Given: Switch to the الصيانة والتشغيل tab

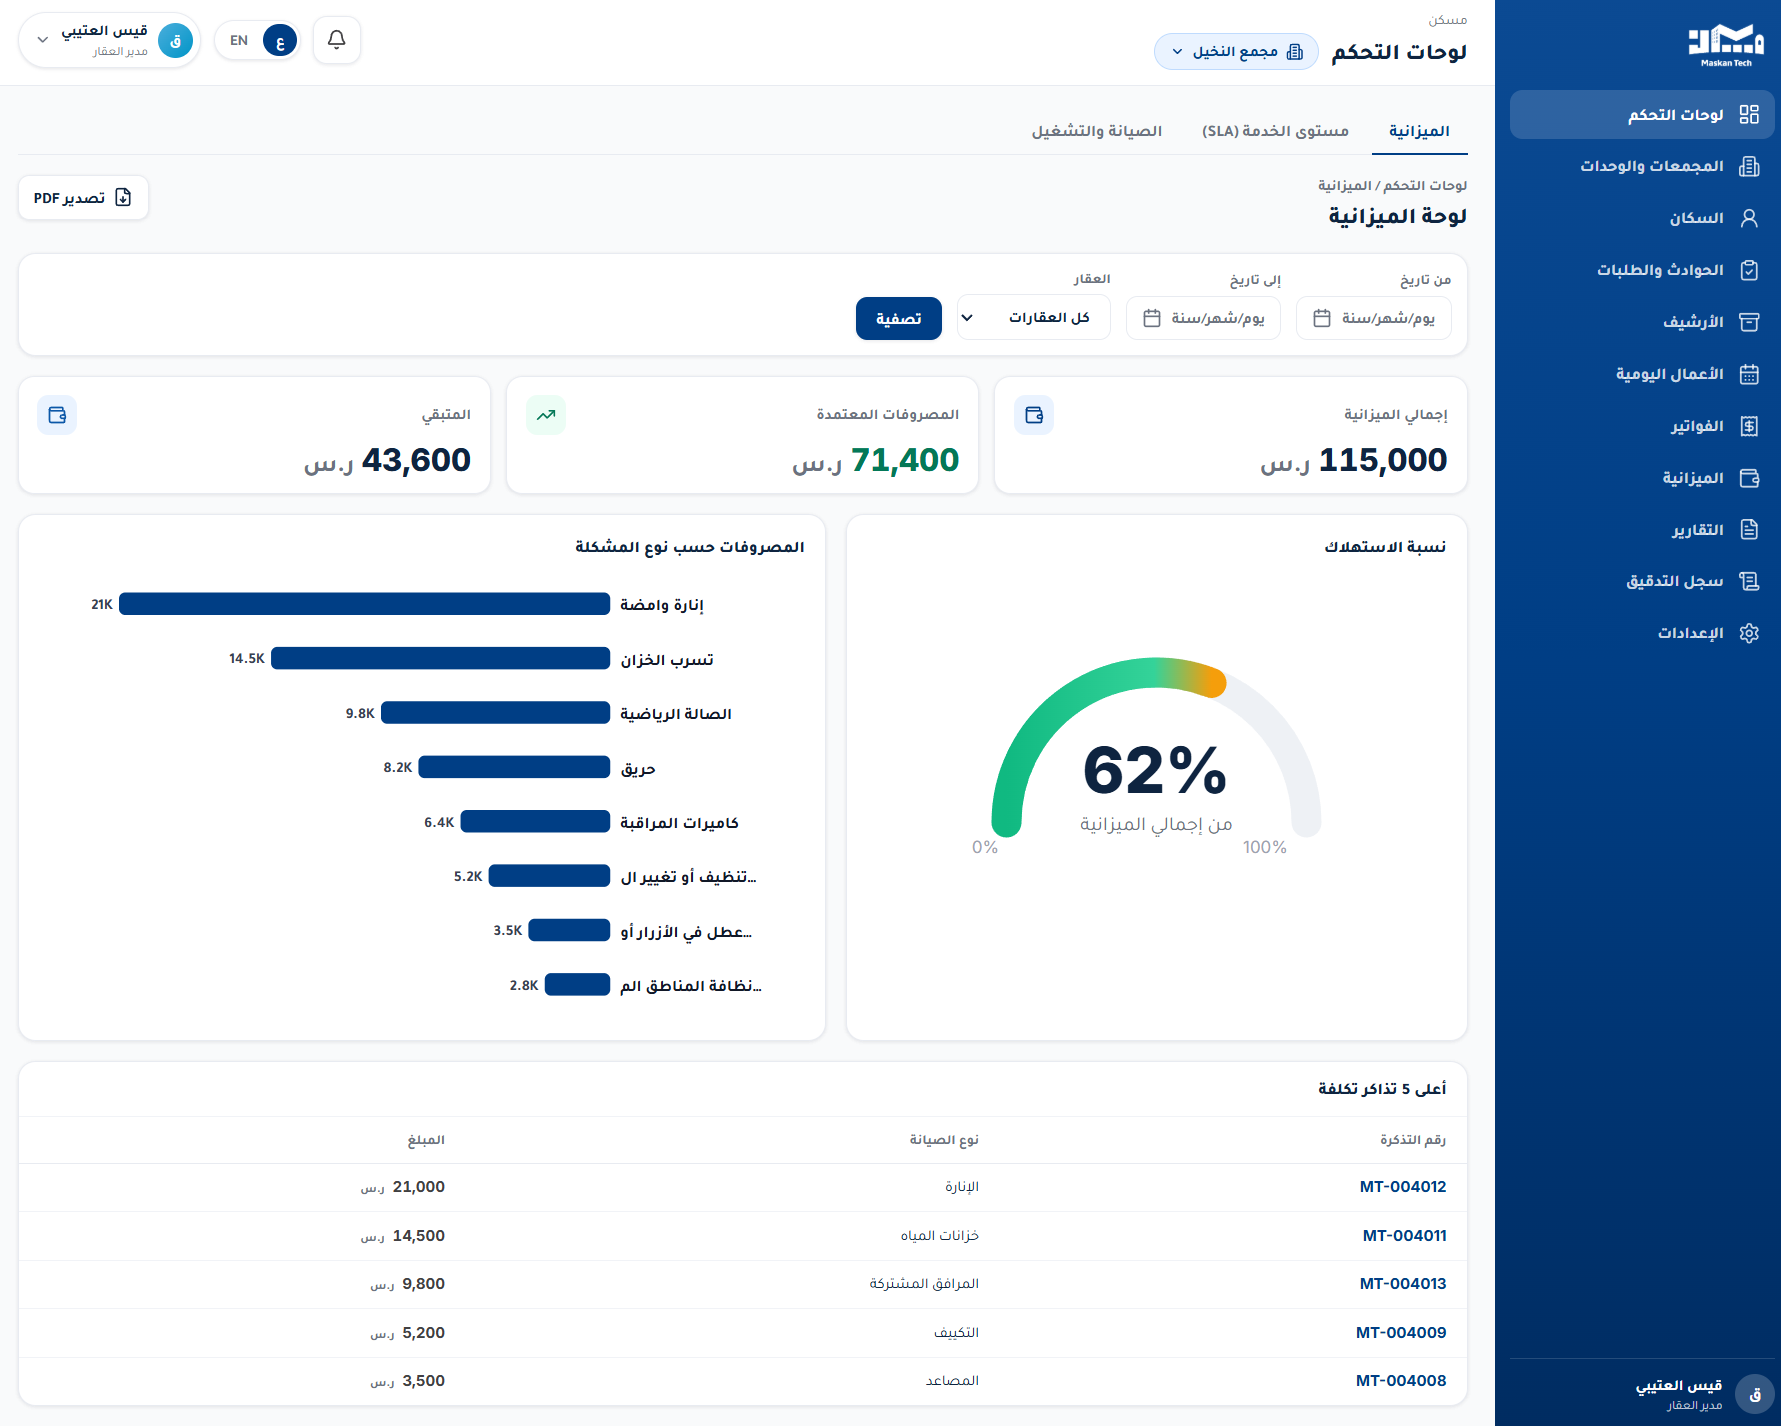Looking at the screenshot, I should [x=1097, y=131].
